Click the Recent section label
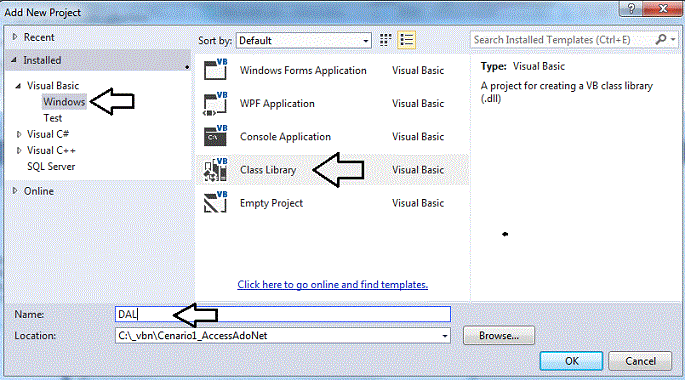This screenshot has height=380, width=685. pyautogui.click(x=39, y=38)
